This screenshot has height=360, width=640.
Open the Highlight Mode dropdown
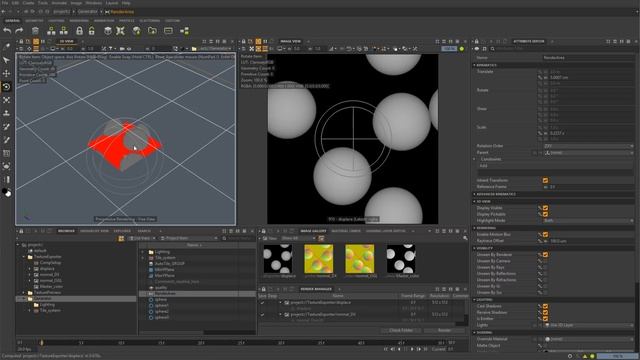point(588,220)
